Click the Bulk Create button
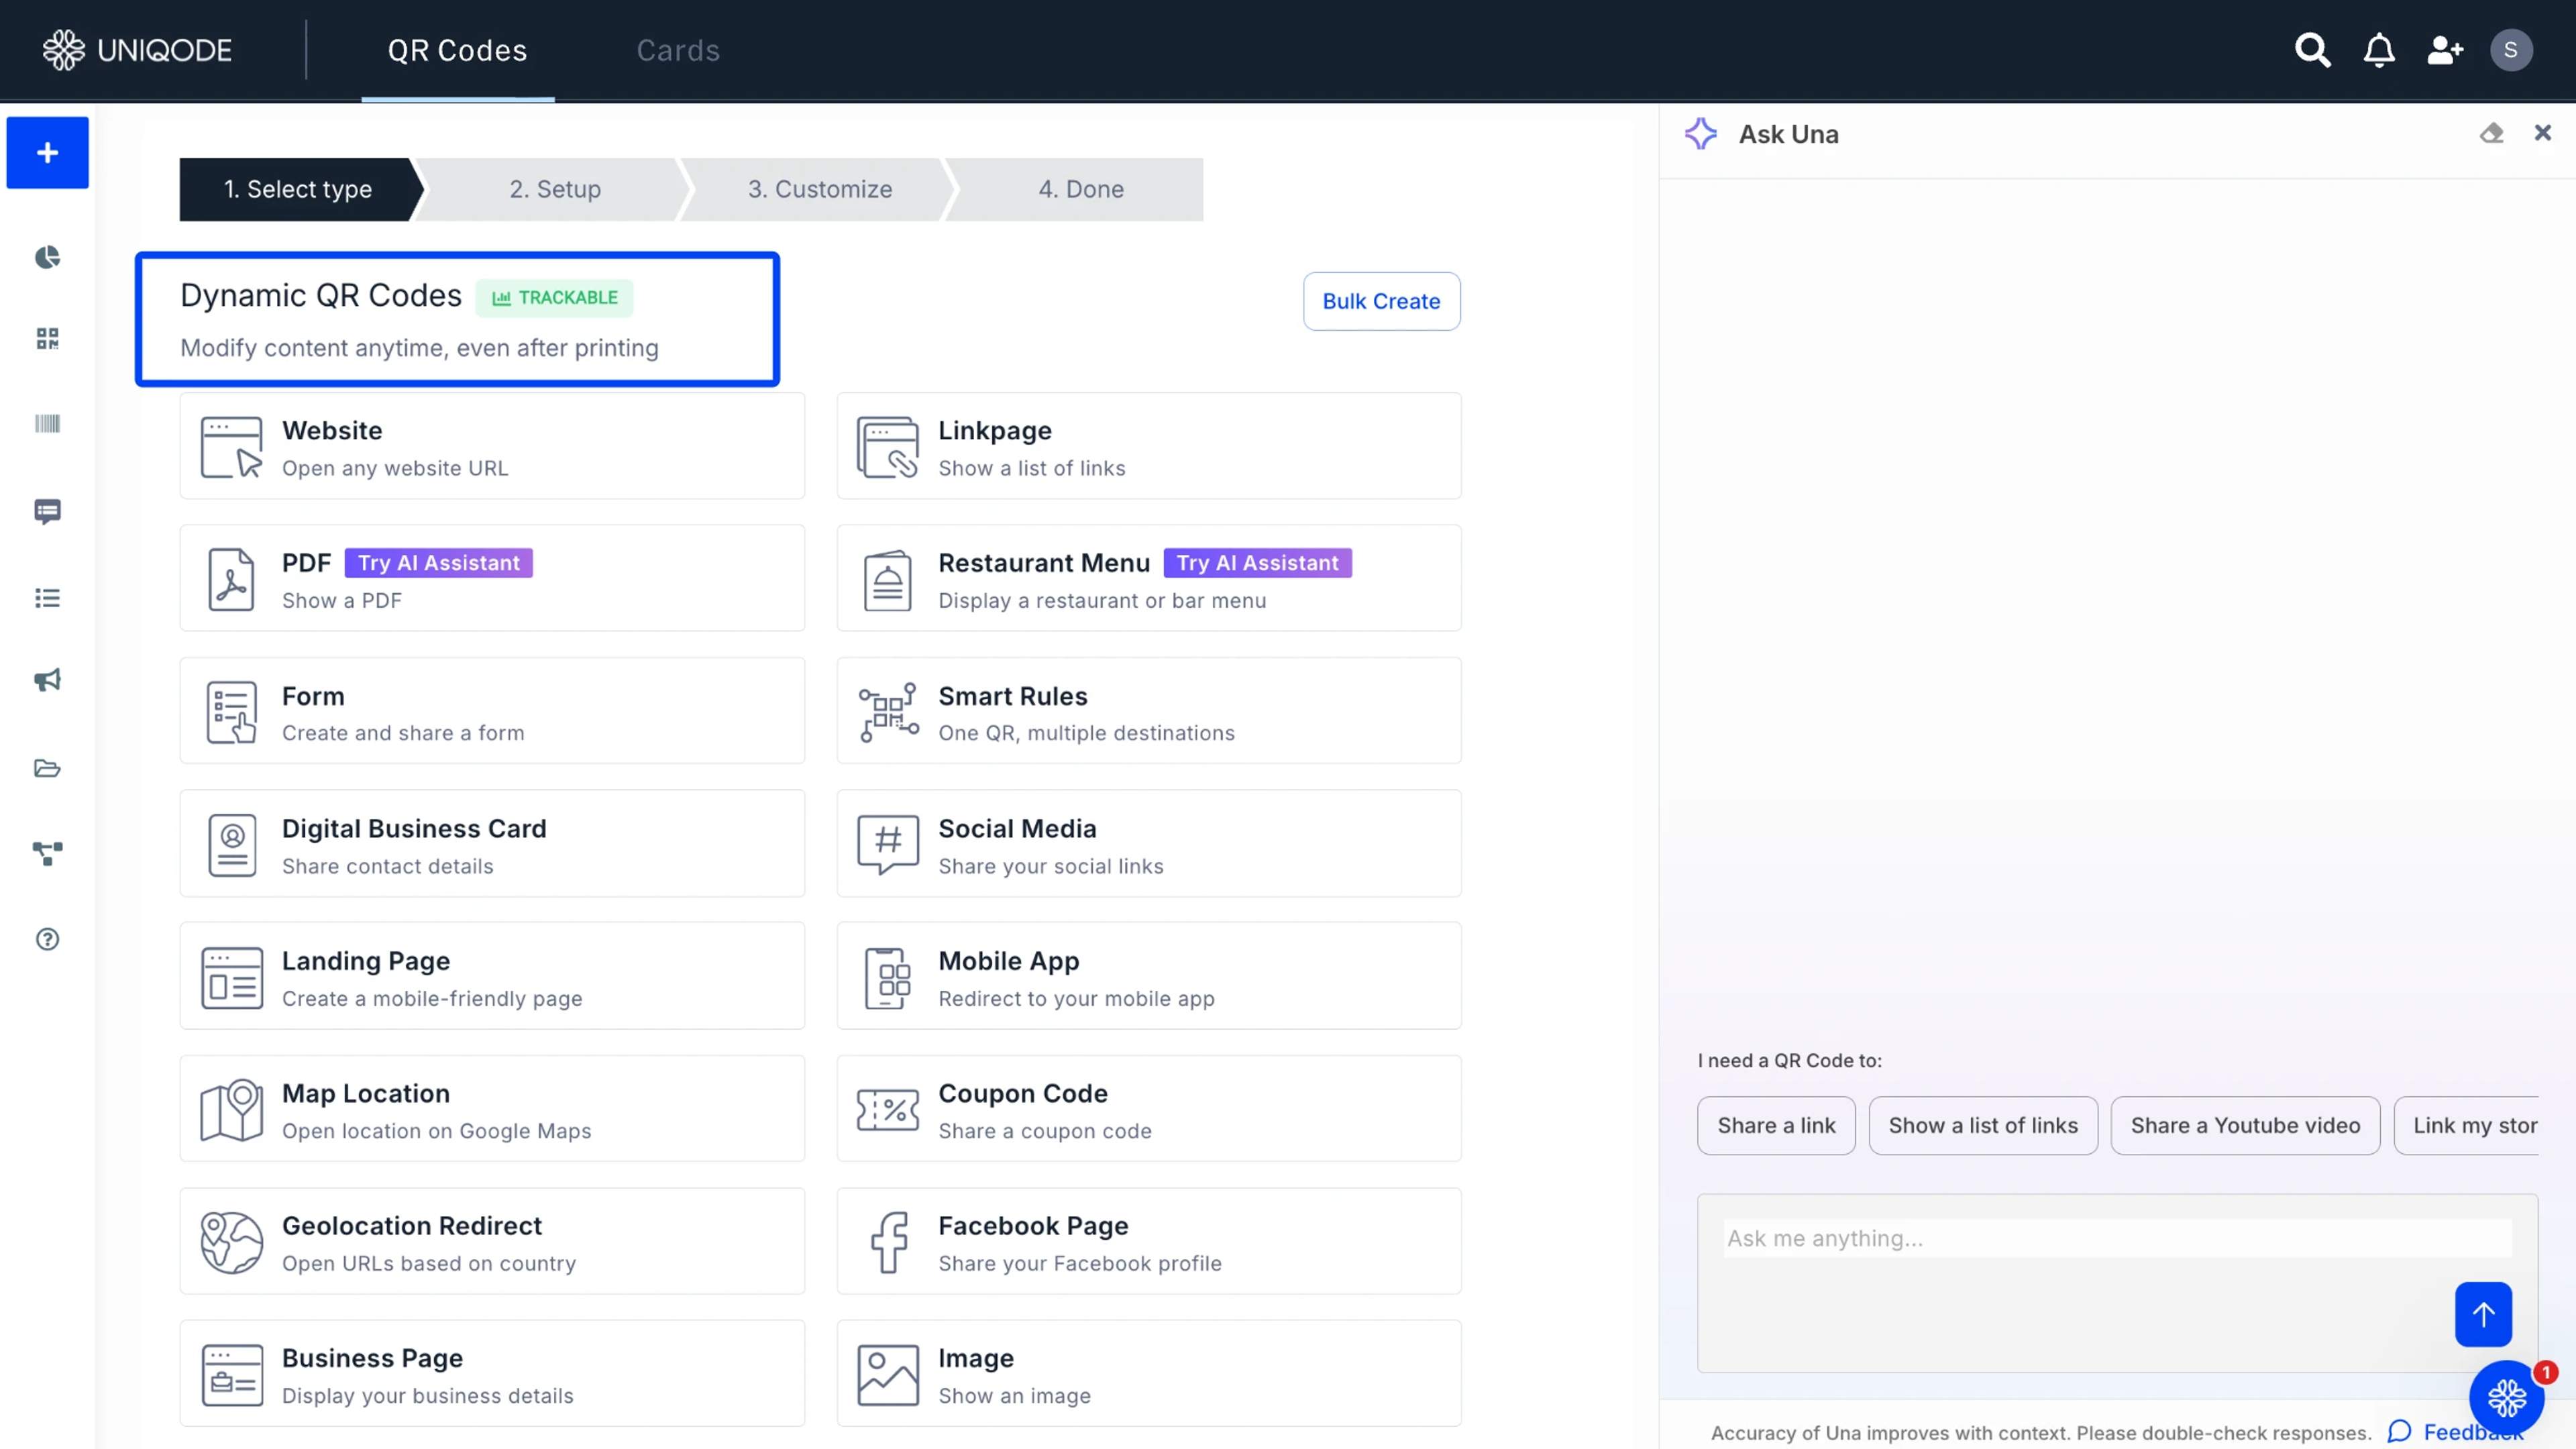 coord(1381,301)
